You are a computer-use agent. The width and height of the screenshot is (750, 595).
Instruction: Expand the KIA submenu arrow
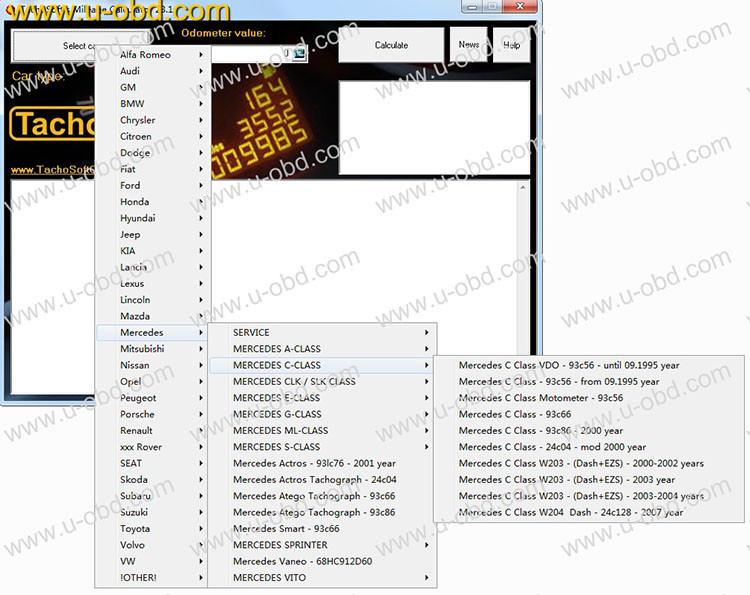pyautogui.click(x=201, y=251)
